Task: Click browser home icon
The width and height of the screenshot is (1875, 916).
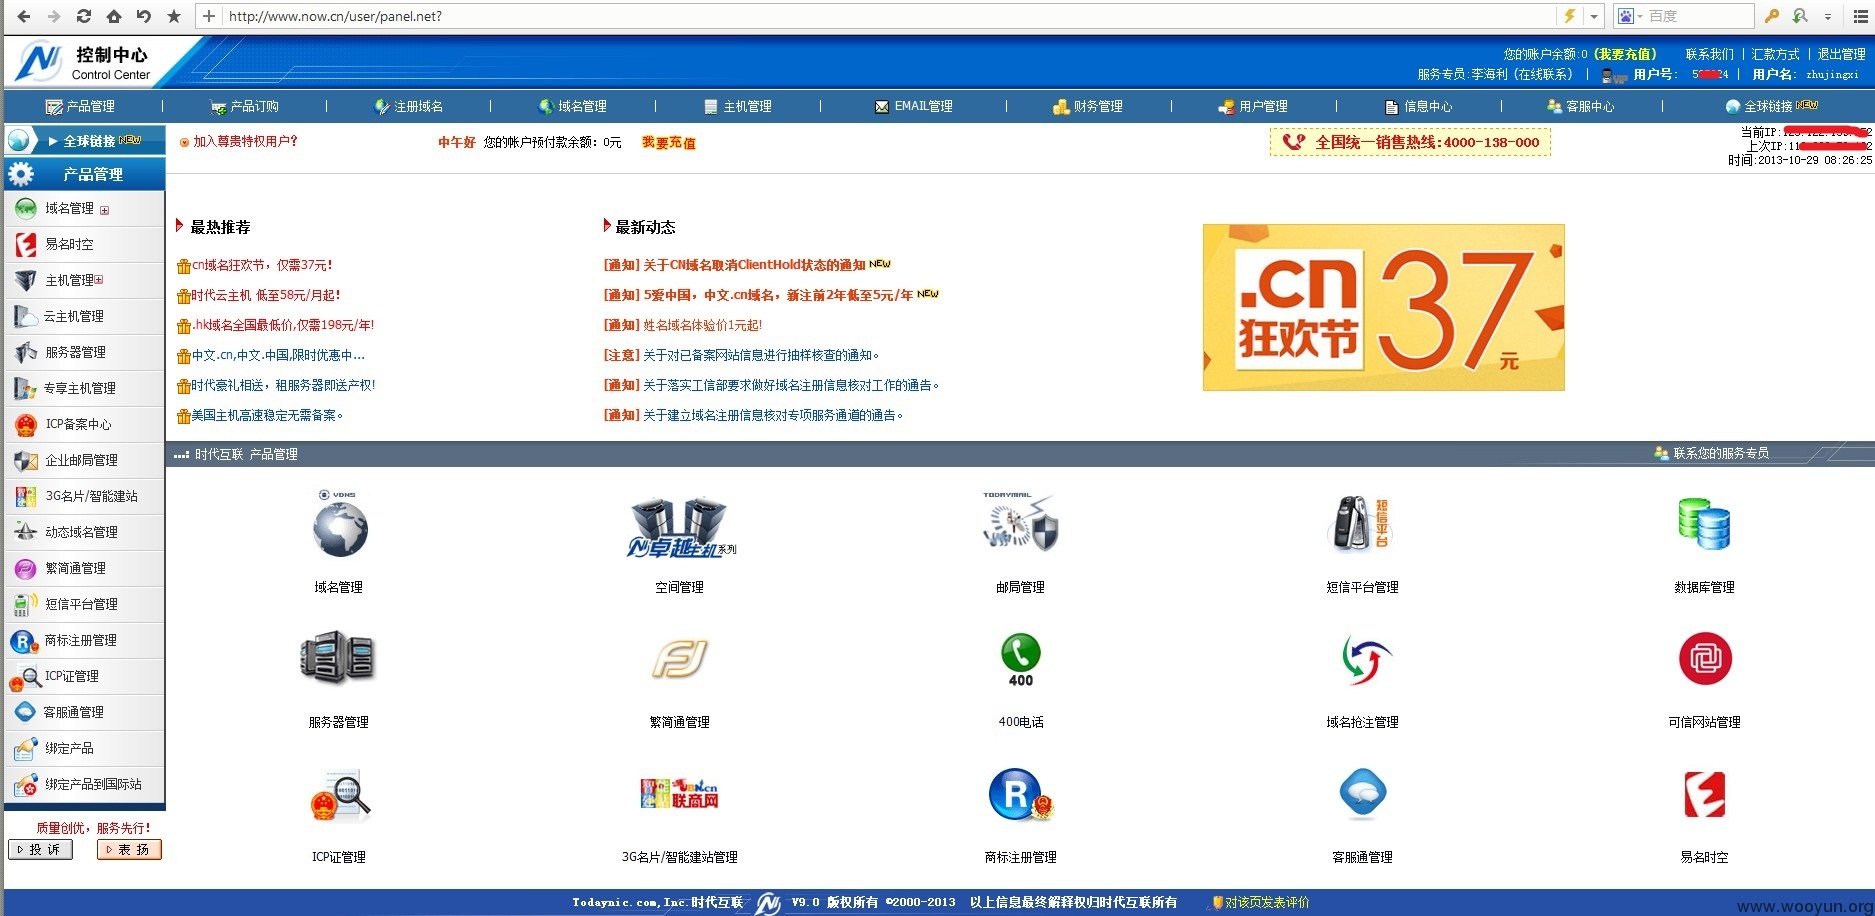Action: point(114,16)
